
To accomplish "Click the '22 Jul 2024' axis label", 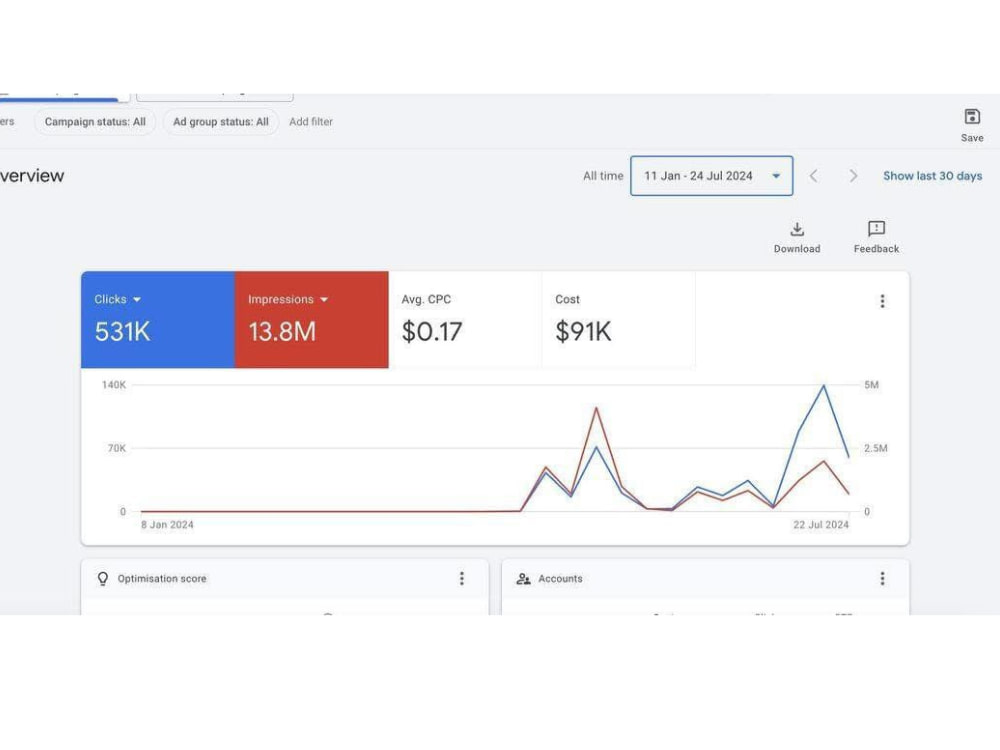I will point(821,525).
